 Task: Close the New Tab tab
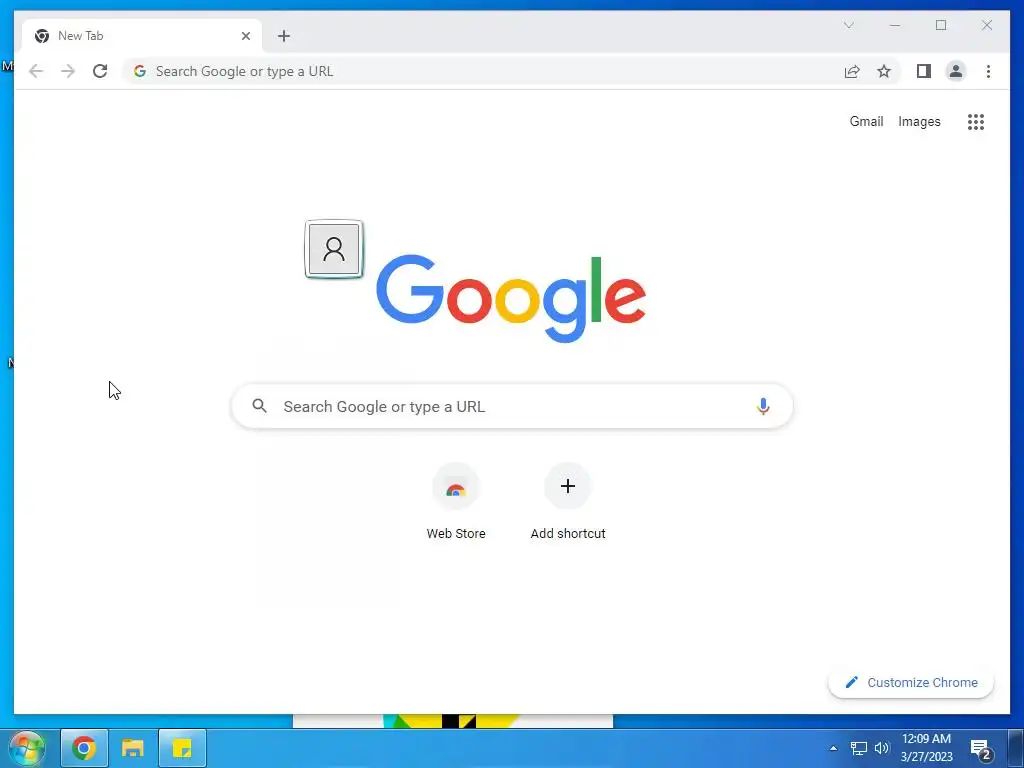(x=246, y=36)
